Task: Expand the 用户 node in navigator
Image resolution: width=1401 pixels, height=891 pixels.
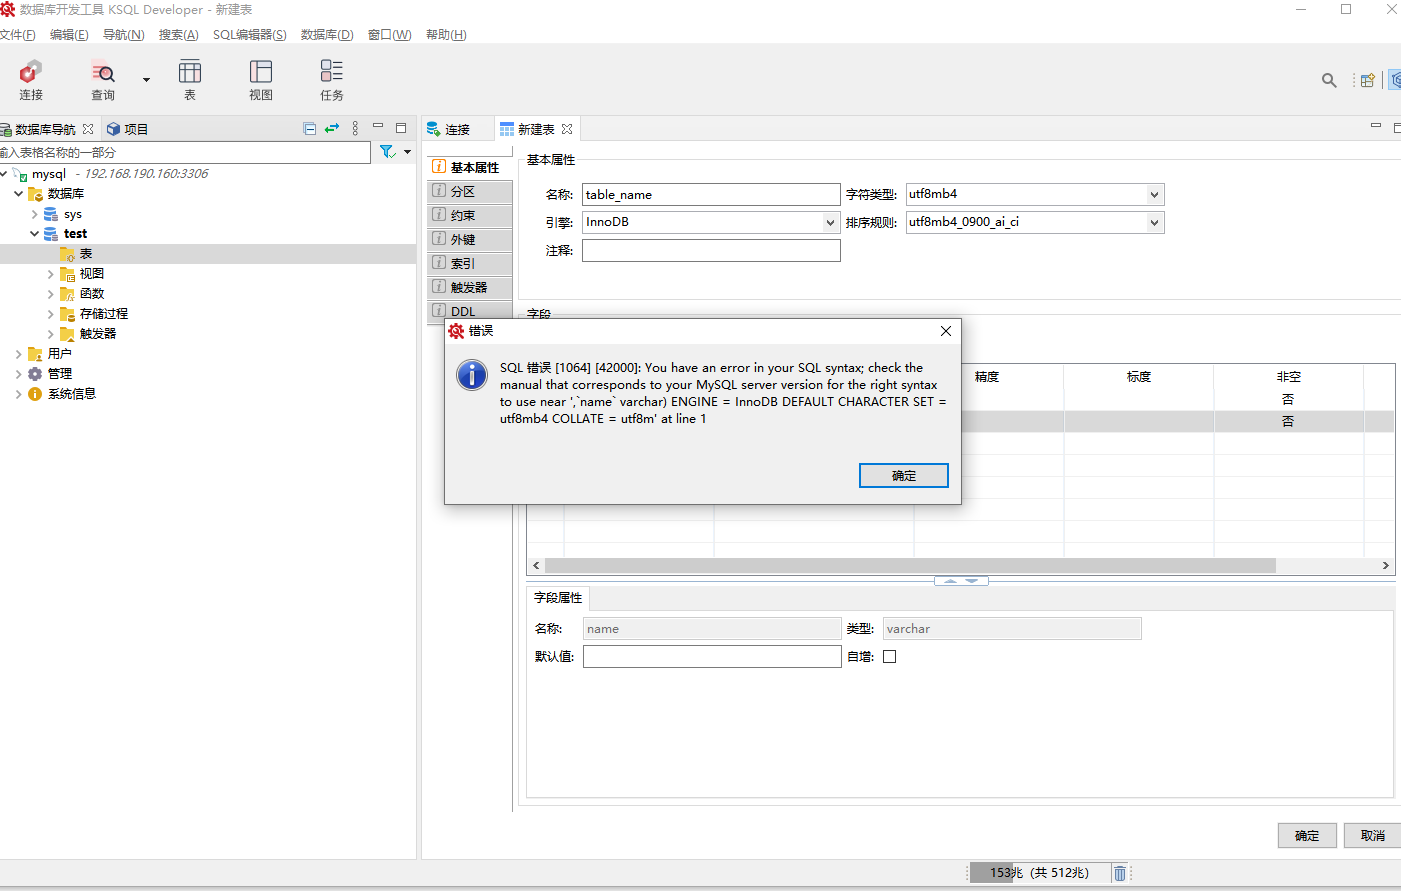Action: (x=18, y=354)
